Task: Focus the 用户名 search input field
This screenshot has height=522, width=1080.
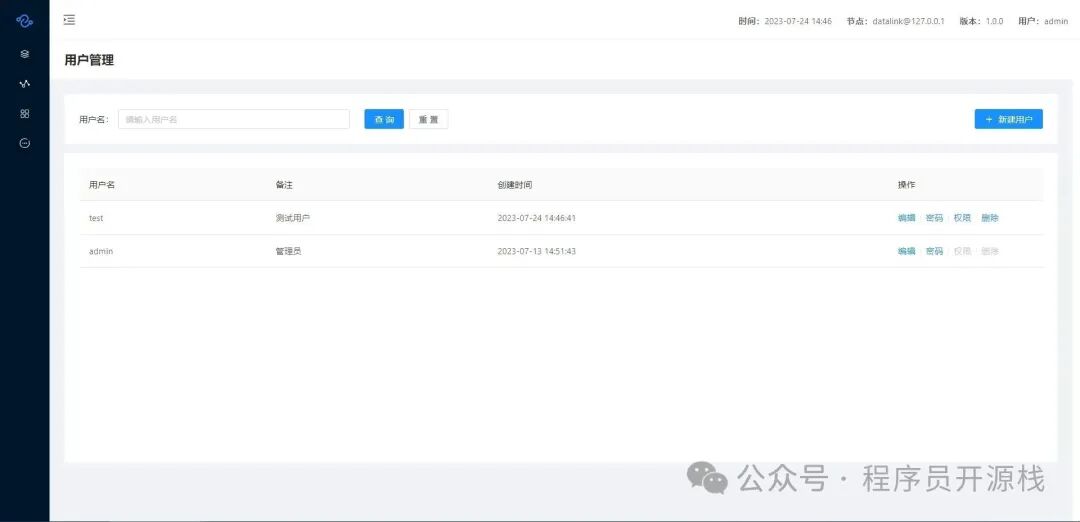Action: coord(234,119)
